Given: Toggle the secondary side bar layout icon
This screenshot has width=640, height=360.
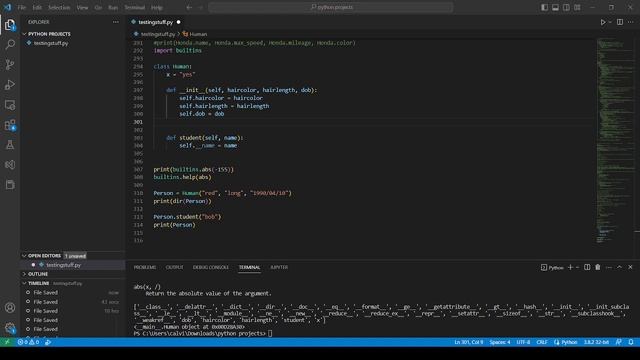Looking at the screenshot, I should click(x=566, y=7).
